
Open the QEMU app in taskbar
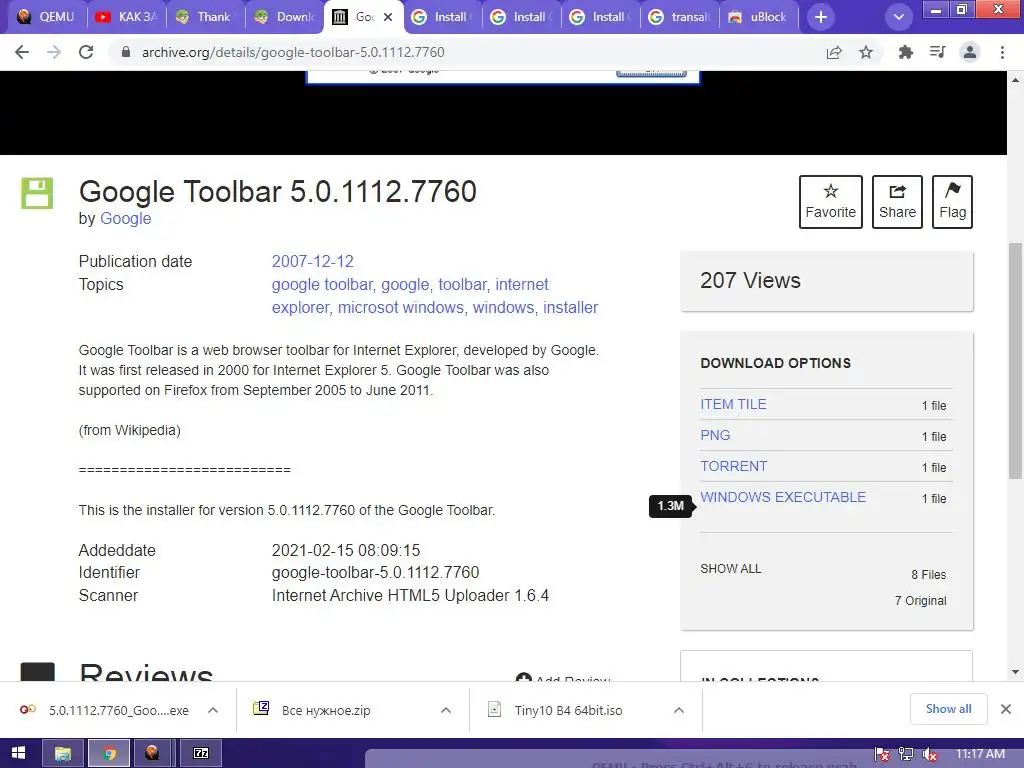[152, 754]
